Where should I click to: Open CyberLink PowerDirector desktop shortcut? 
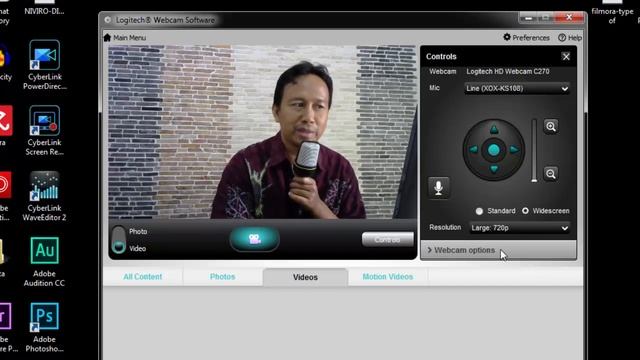coord(44,65)
